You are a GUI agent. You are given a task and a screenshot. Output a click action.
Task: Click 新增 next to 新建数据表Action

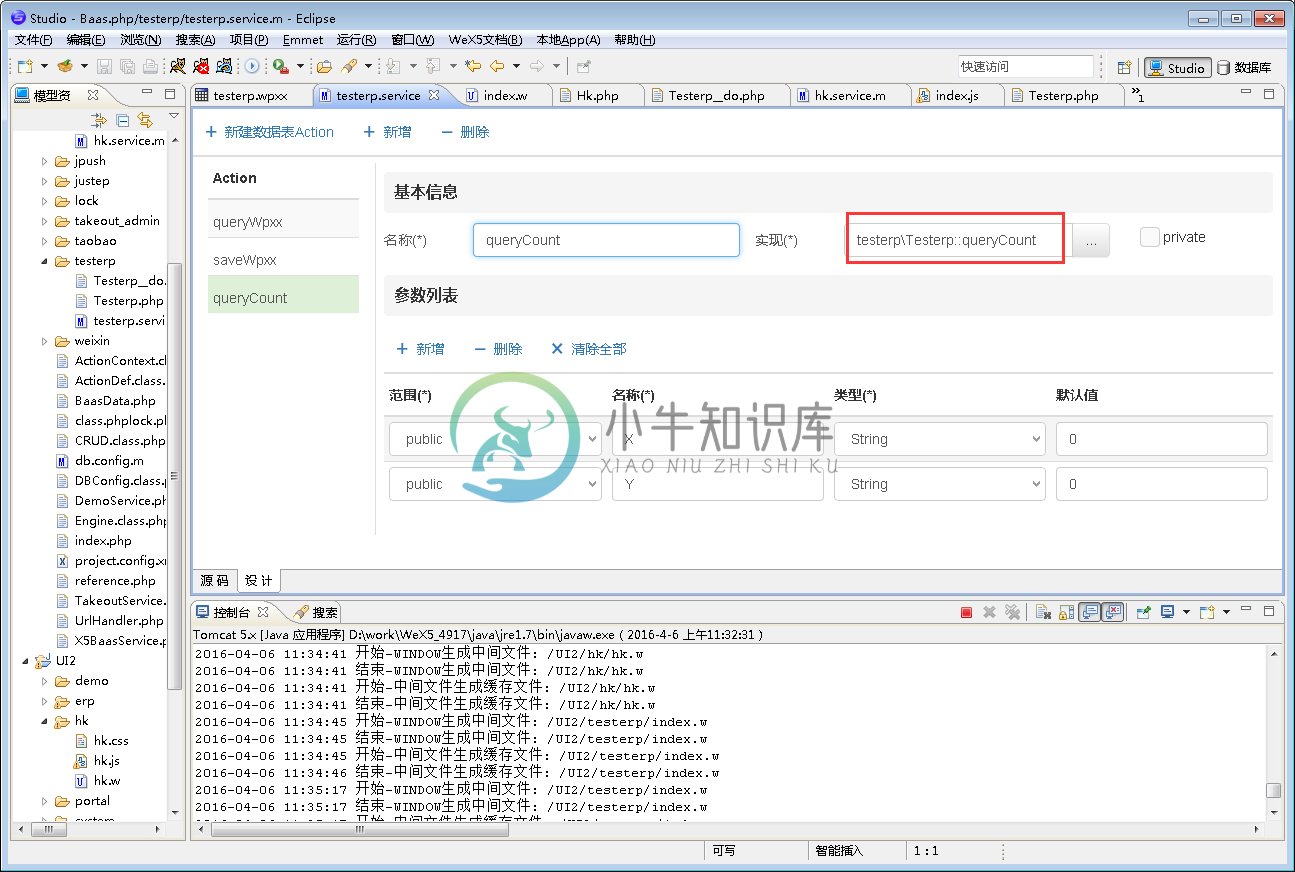point(387,132)
